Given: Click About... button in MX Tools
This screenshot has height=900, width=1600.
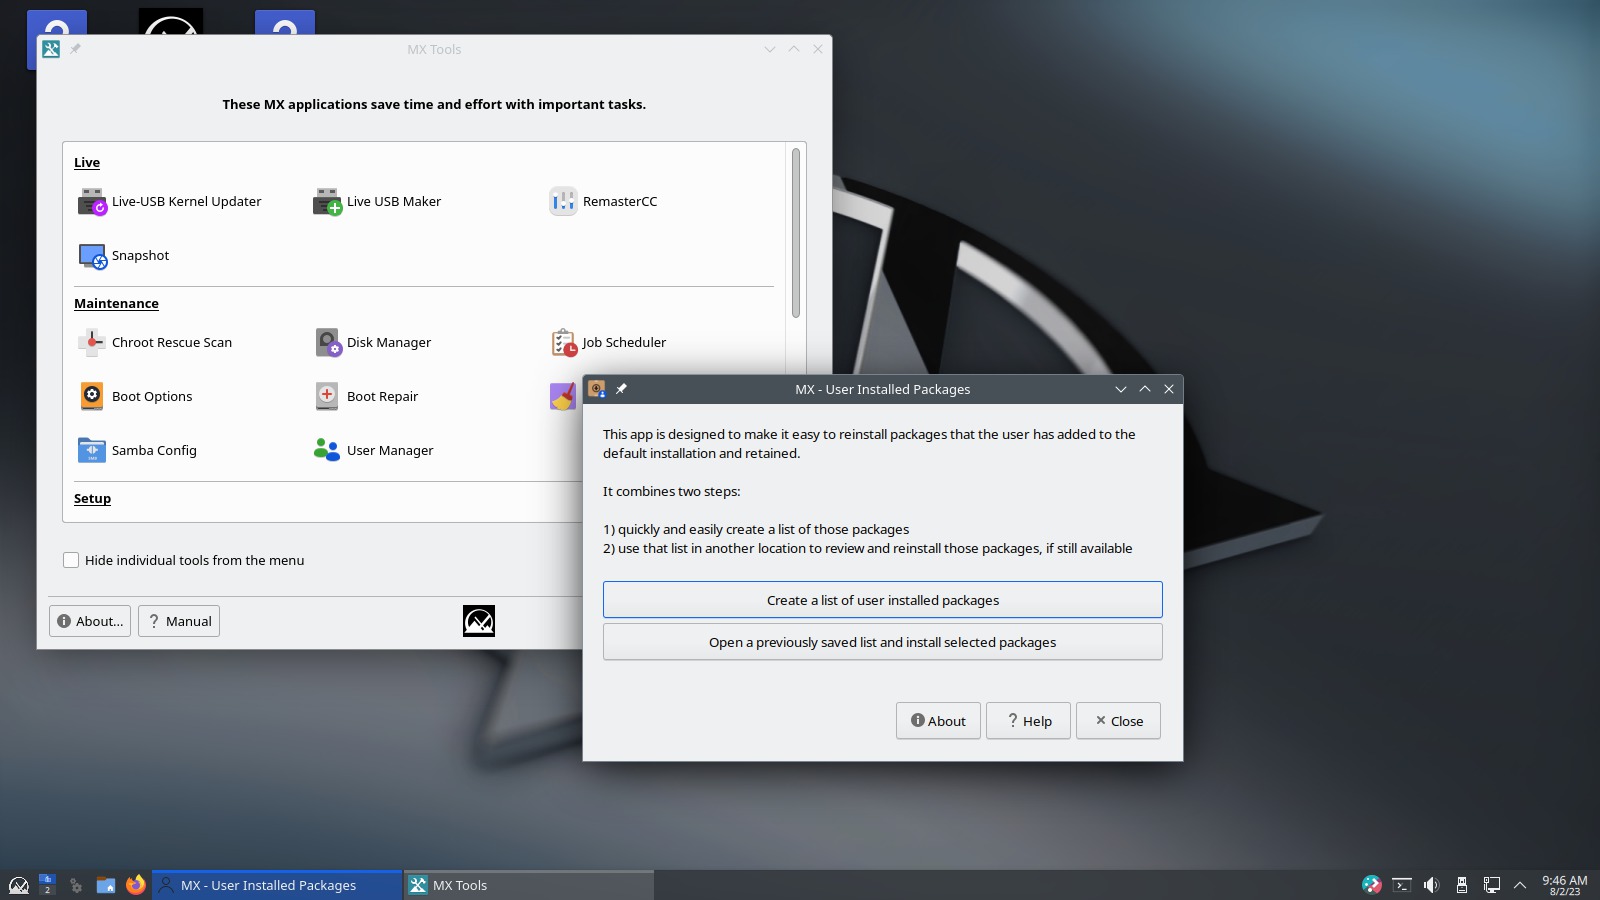Looking at the screenshot, I should (x=91, y=621).
